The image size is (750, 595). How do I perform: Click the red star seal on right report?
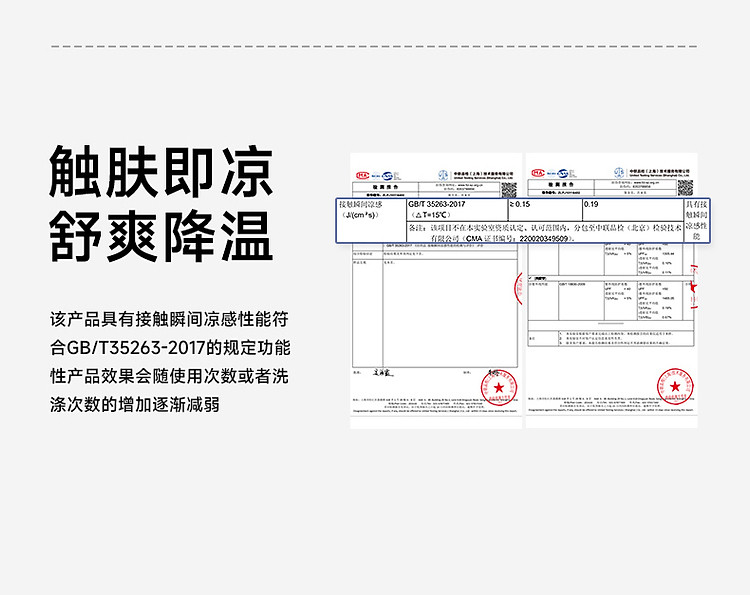coord(675,384)
